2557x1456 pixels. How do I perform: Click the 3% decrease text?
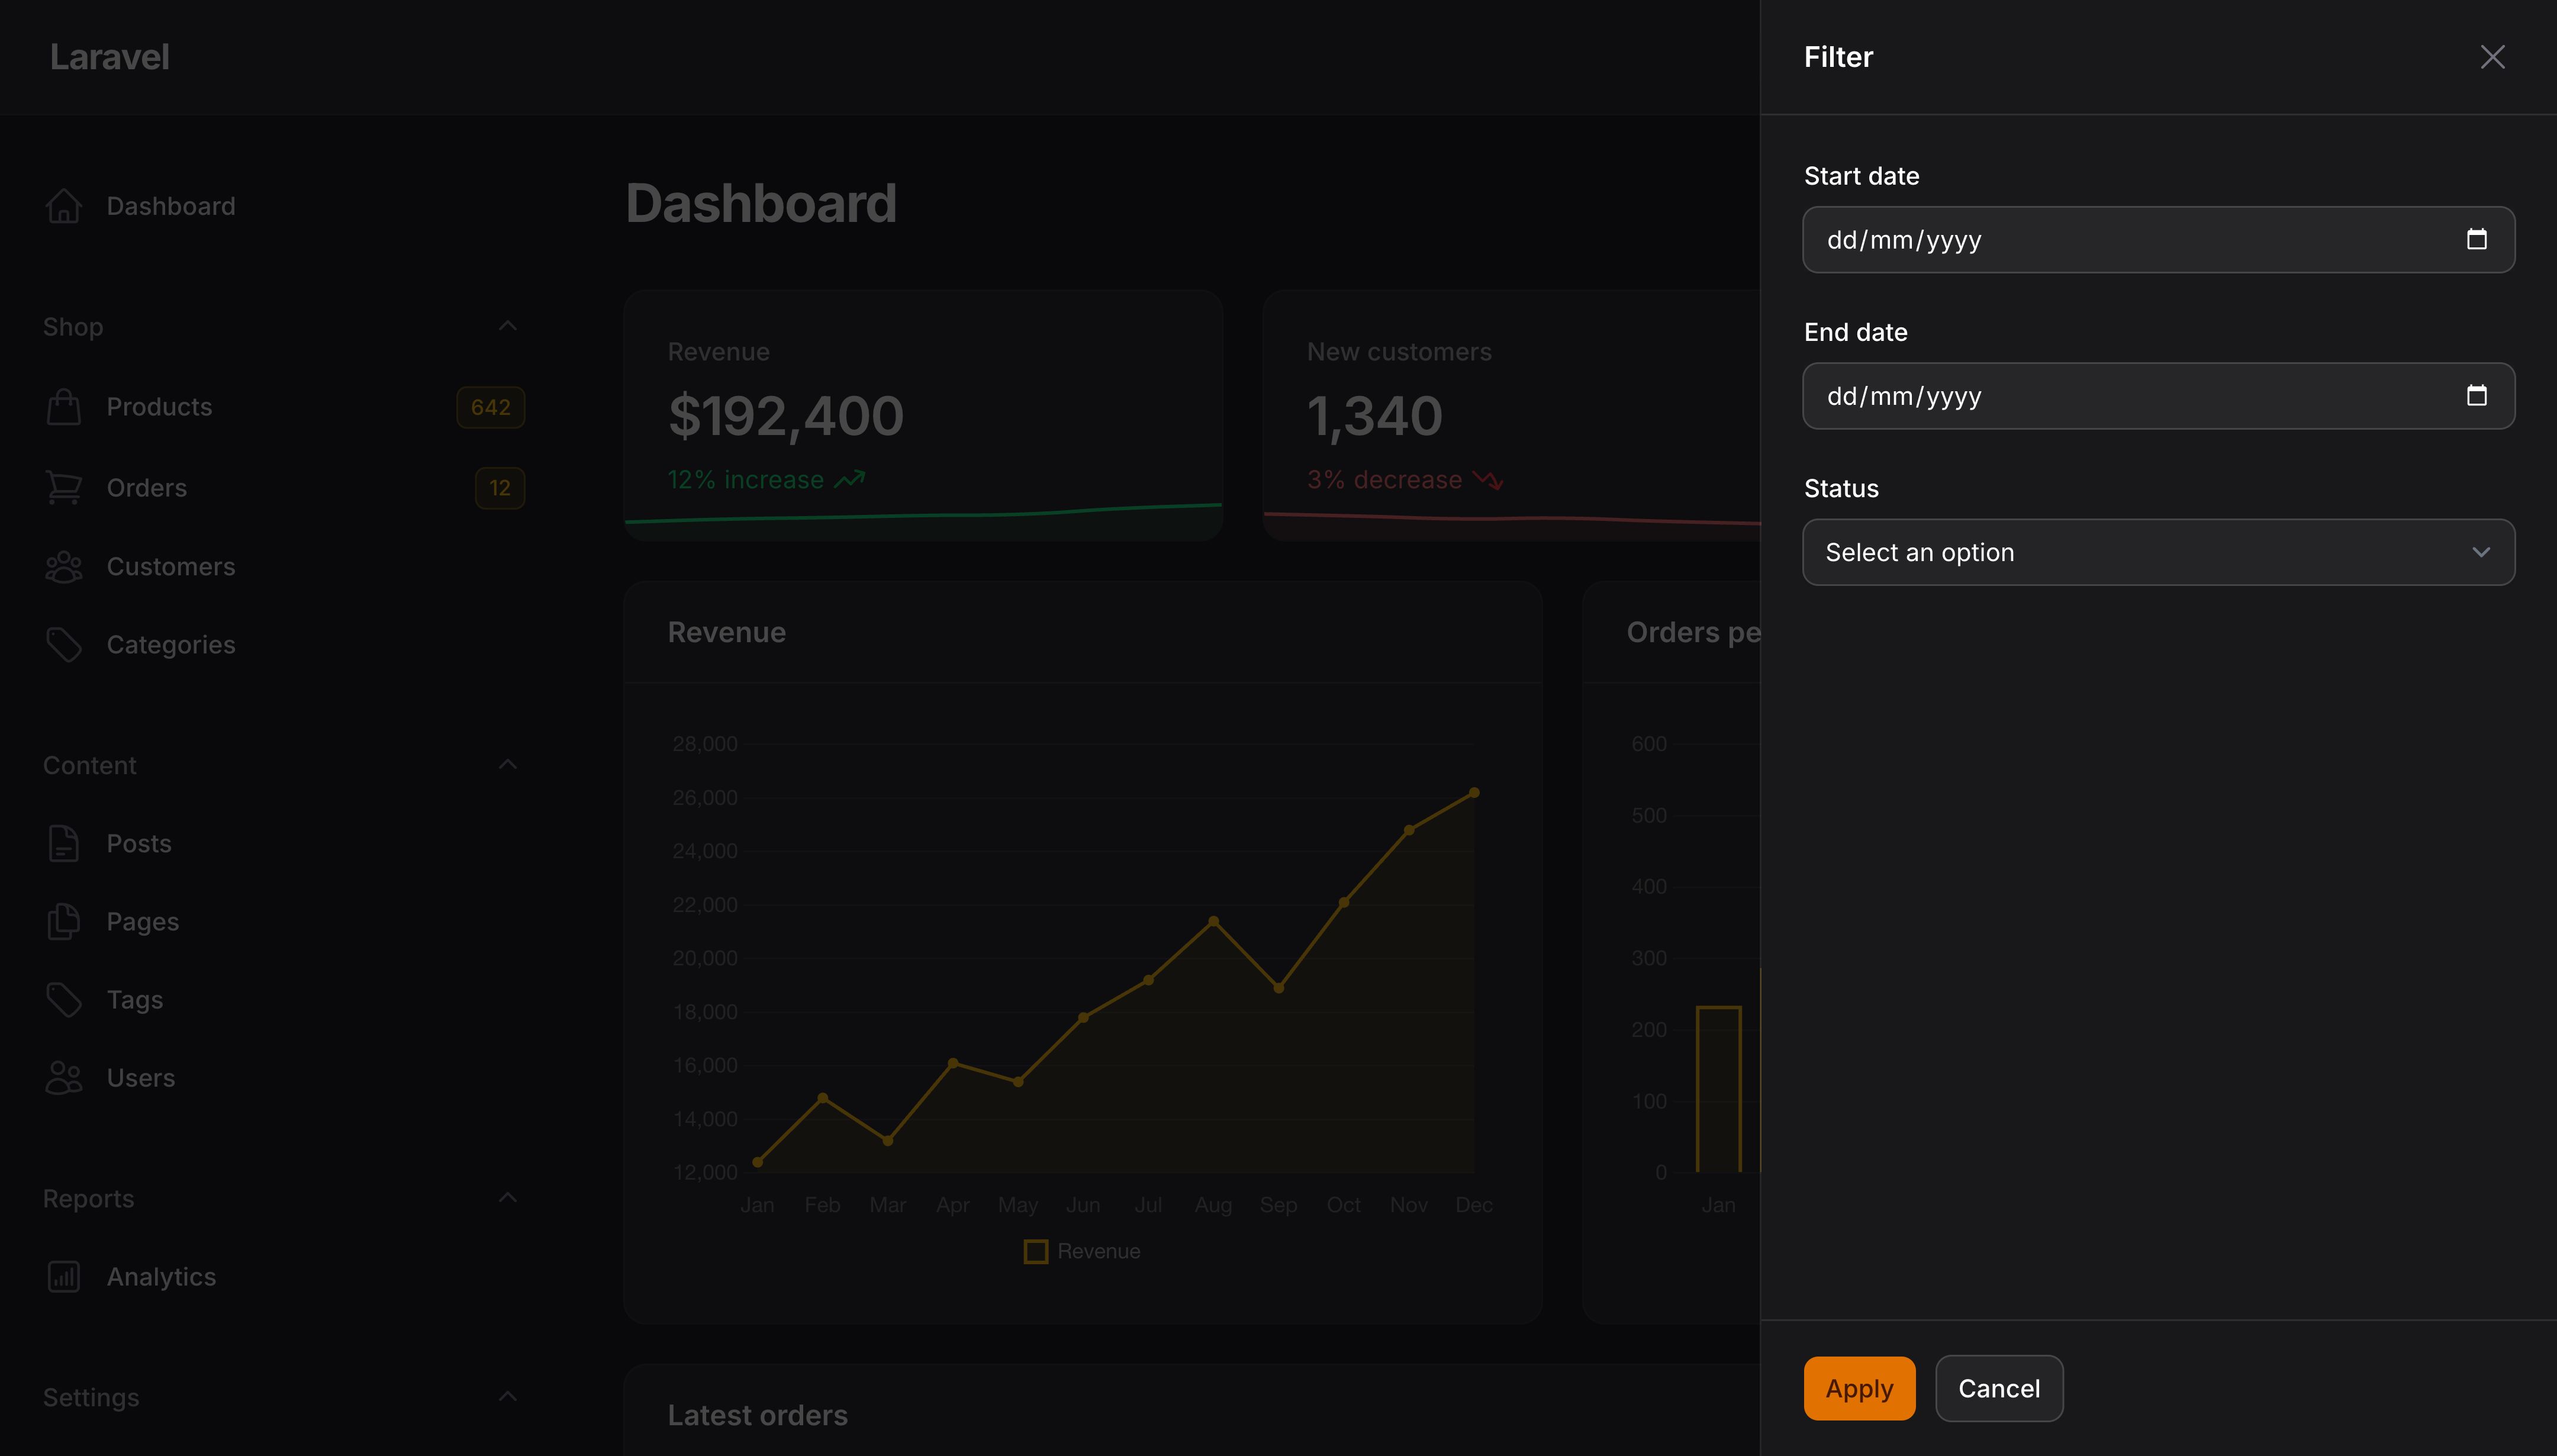click(1385, 480)
